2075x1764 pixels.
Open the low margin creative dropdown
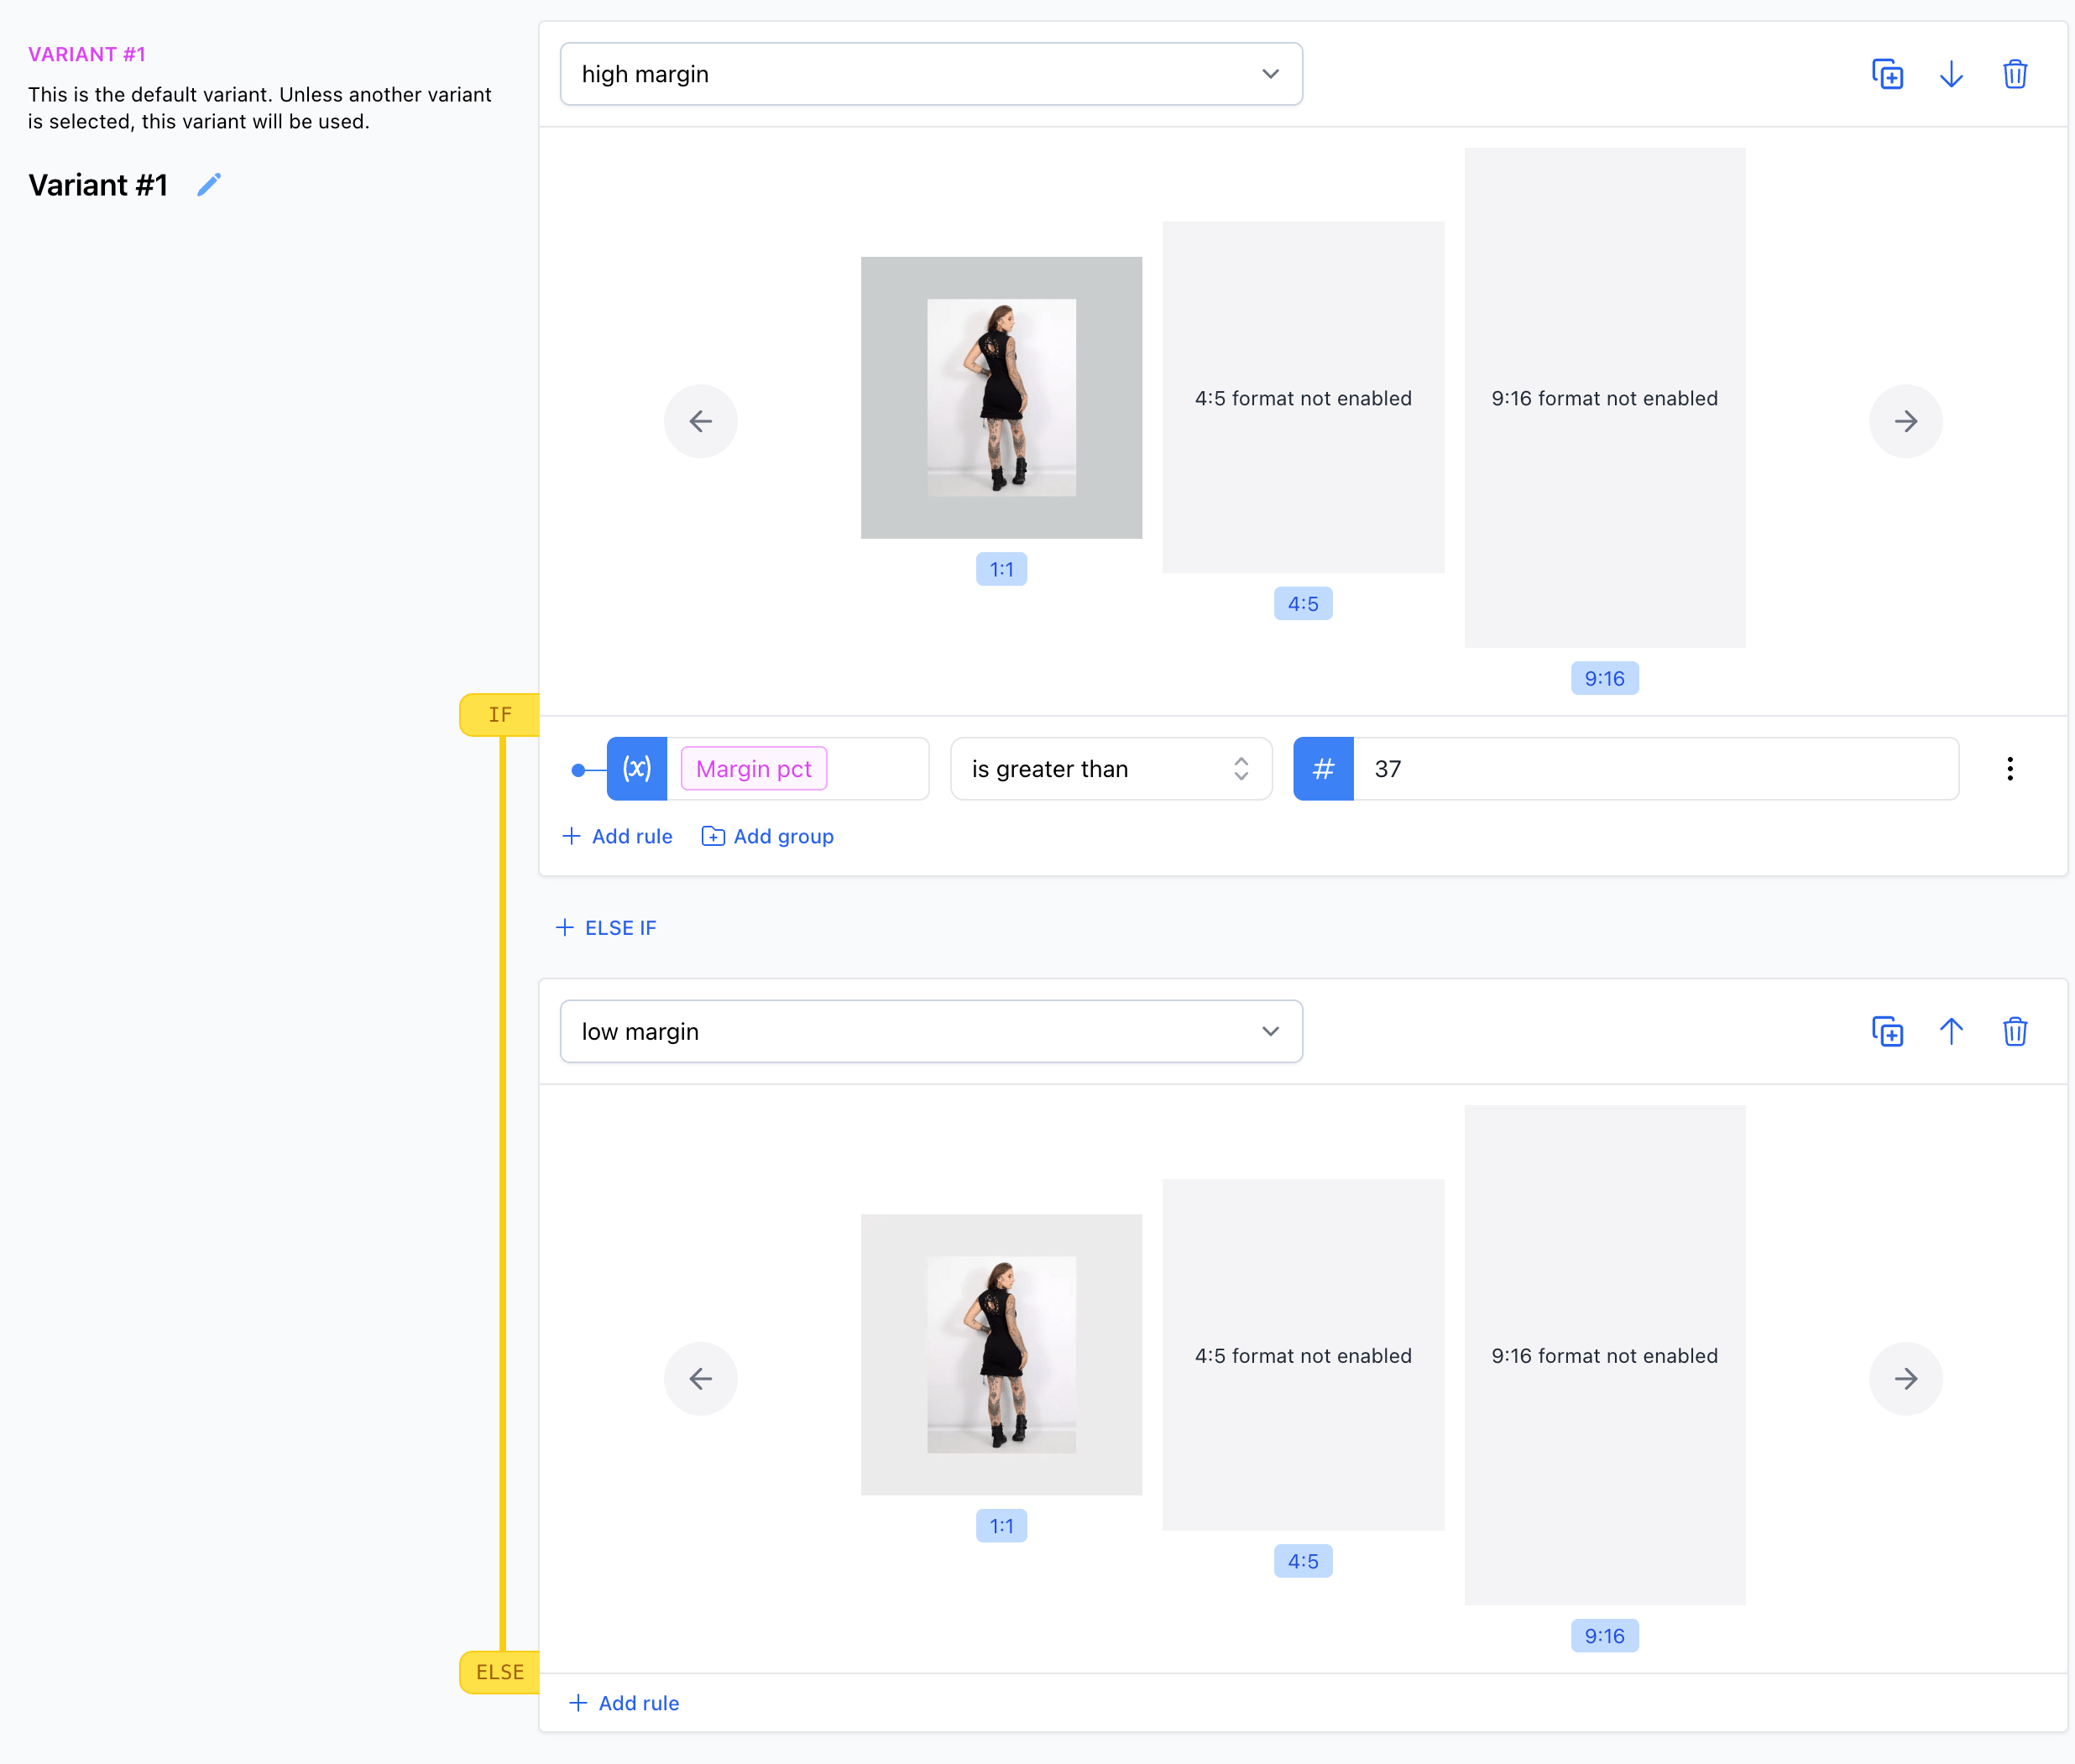click(x=930, y=1031)
